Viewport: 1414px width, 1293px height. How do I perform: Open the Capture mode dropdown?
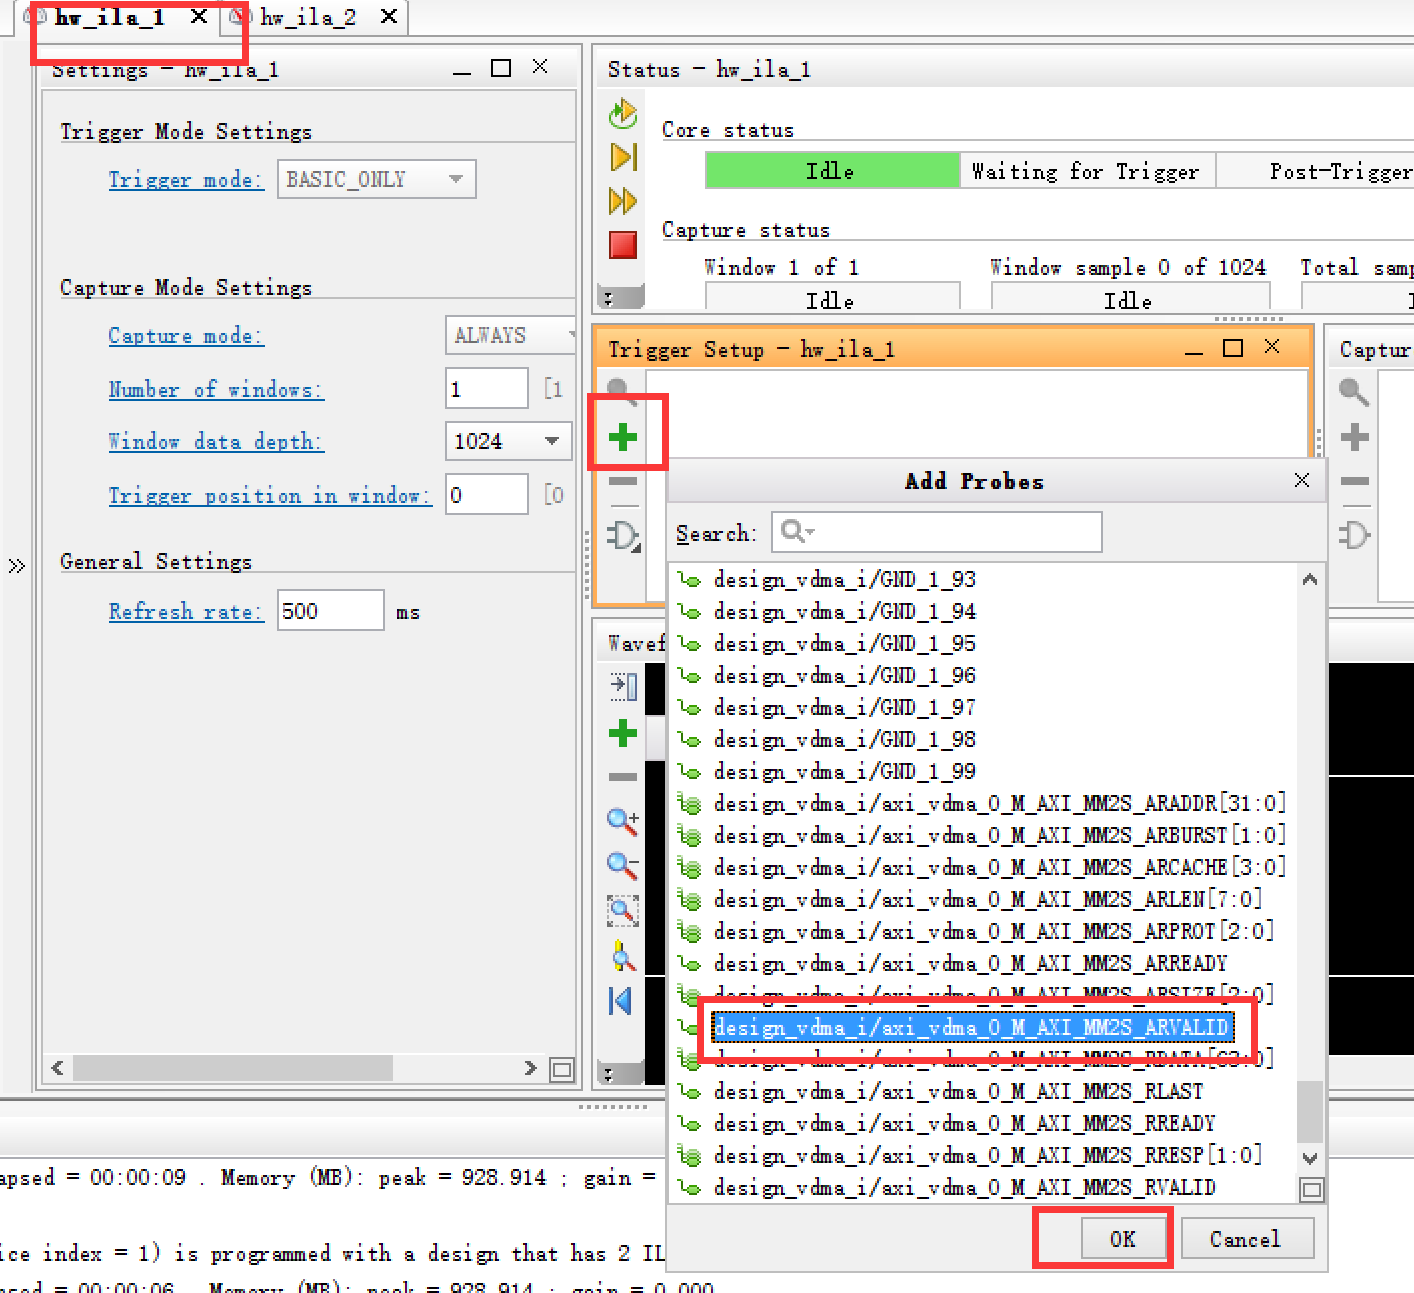click(x=510, y=335)
